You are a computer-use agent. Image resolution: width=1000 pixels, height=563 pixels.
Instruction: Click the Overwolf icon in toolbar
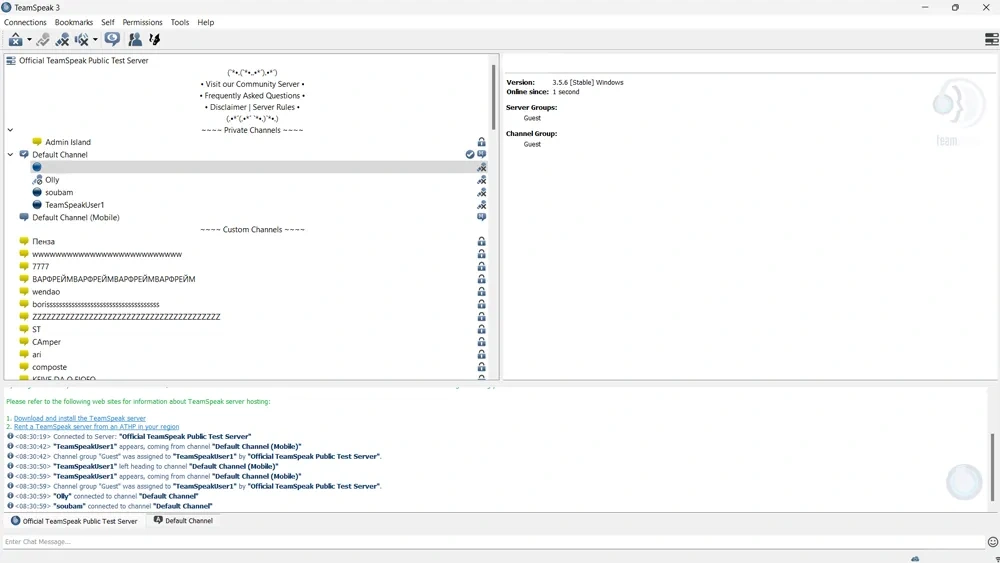154,40
